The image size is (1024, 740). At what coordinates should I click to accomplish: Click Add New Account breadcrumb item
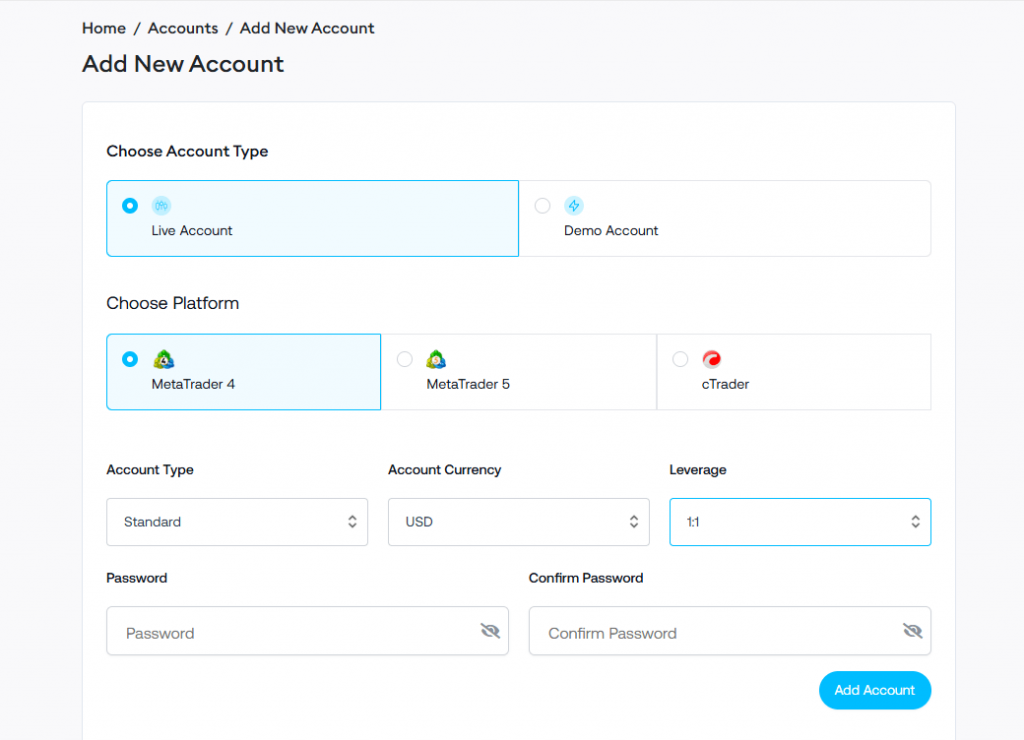[307, 28]
